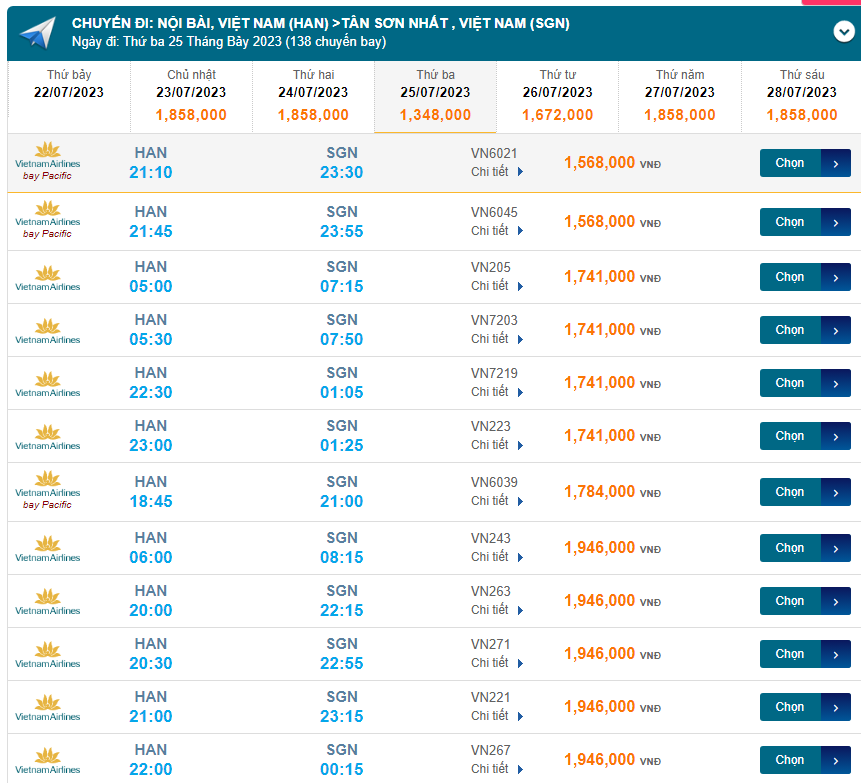
Task: Collapse flight header with circular chevron
Action: [843, 31]
